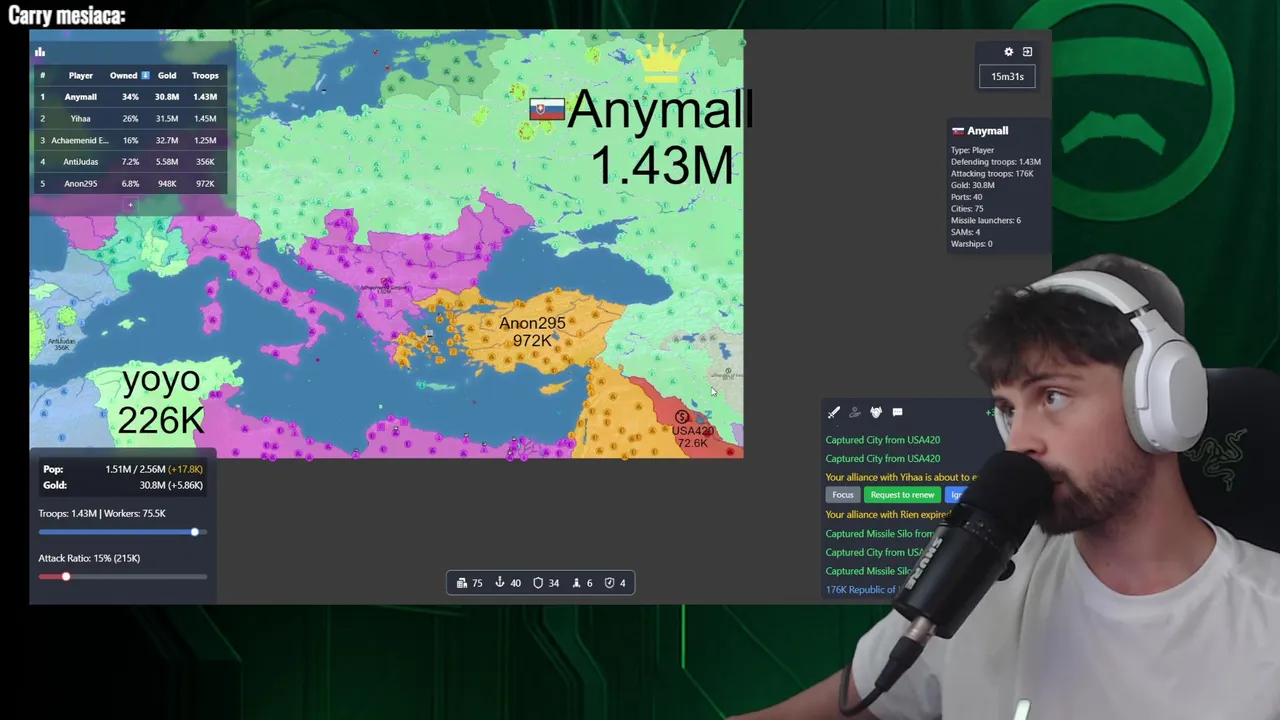Click the 'Attack Ratio: 15% (215K)' label

point(89,558)
